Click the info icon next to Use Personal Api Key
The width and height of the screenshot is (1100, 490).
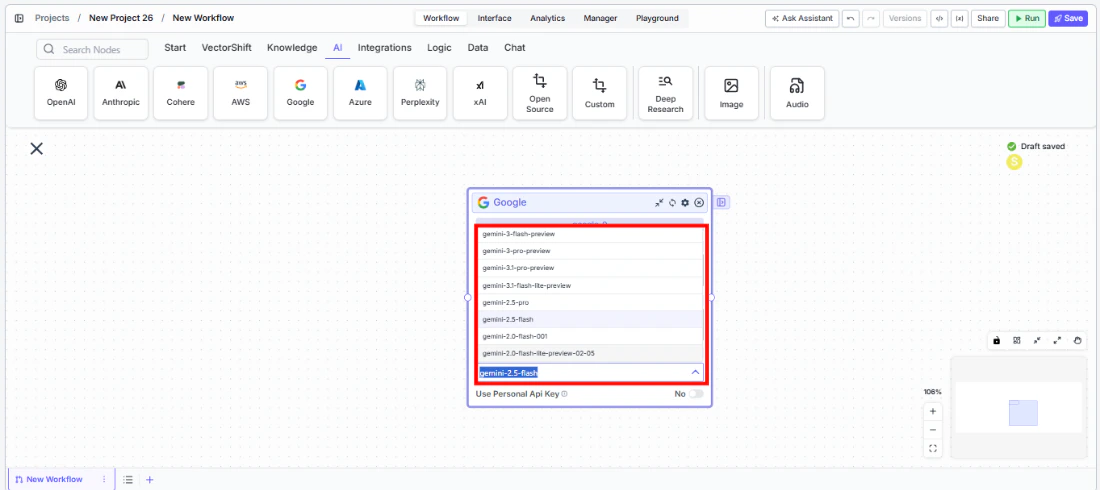[x=564, y=394]
